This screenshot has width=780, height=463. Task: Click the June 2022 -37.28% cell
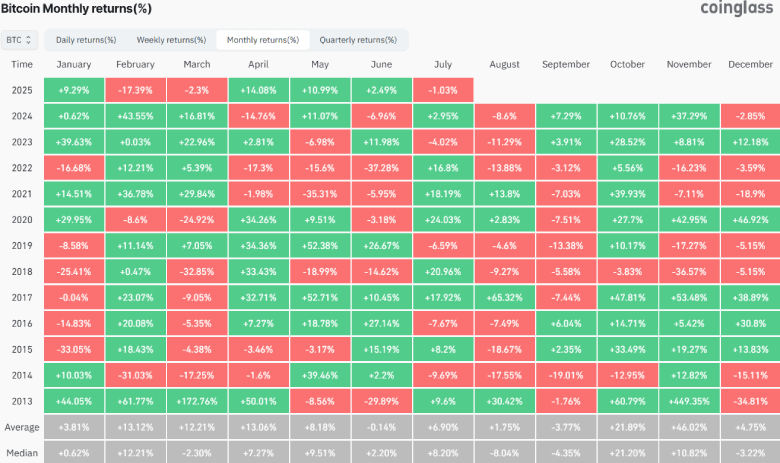coord(378,168)
